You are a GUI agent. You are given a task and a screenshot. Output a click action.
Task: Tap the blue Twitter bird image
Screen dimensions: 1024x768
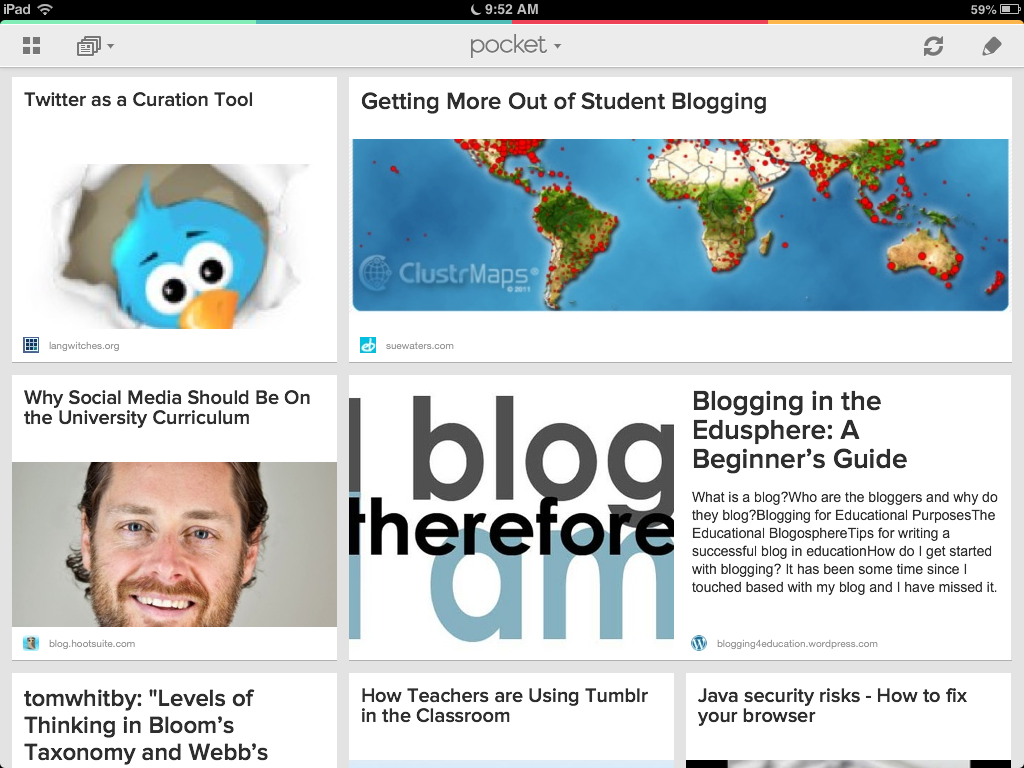pos(178,246)
